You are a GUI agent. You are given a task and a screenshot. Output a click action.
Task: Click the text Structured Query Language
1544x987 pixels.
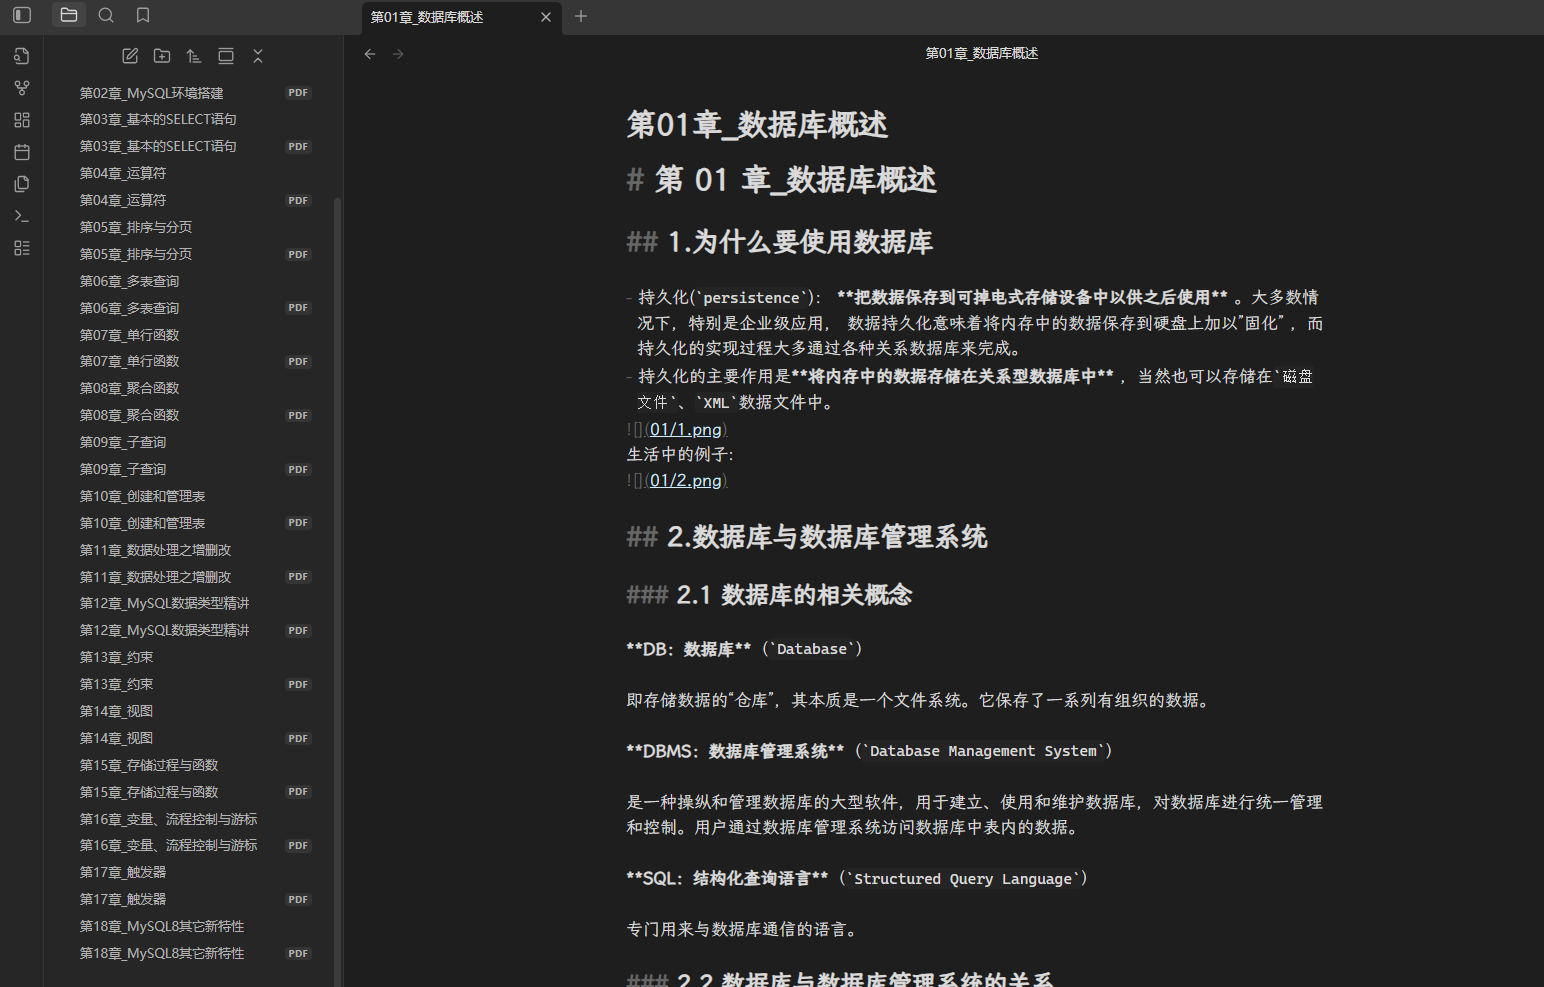pos(963,879)
